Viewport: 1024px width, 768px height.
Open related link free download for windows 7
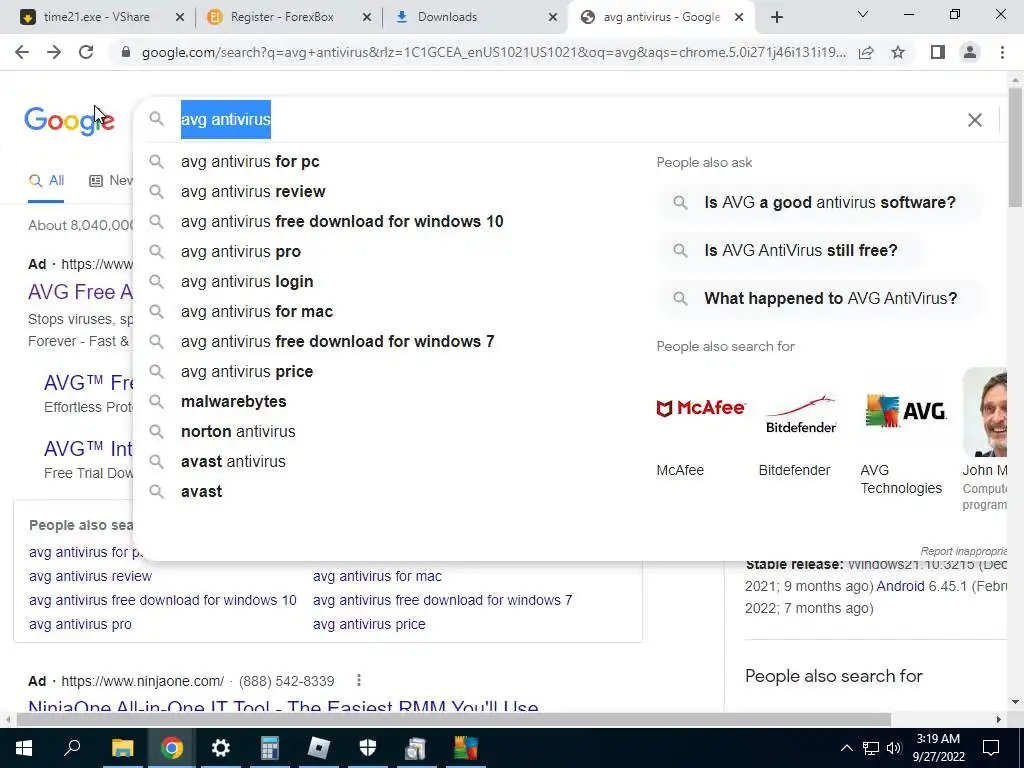point(442,600)
